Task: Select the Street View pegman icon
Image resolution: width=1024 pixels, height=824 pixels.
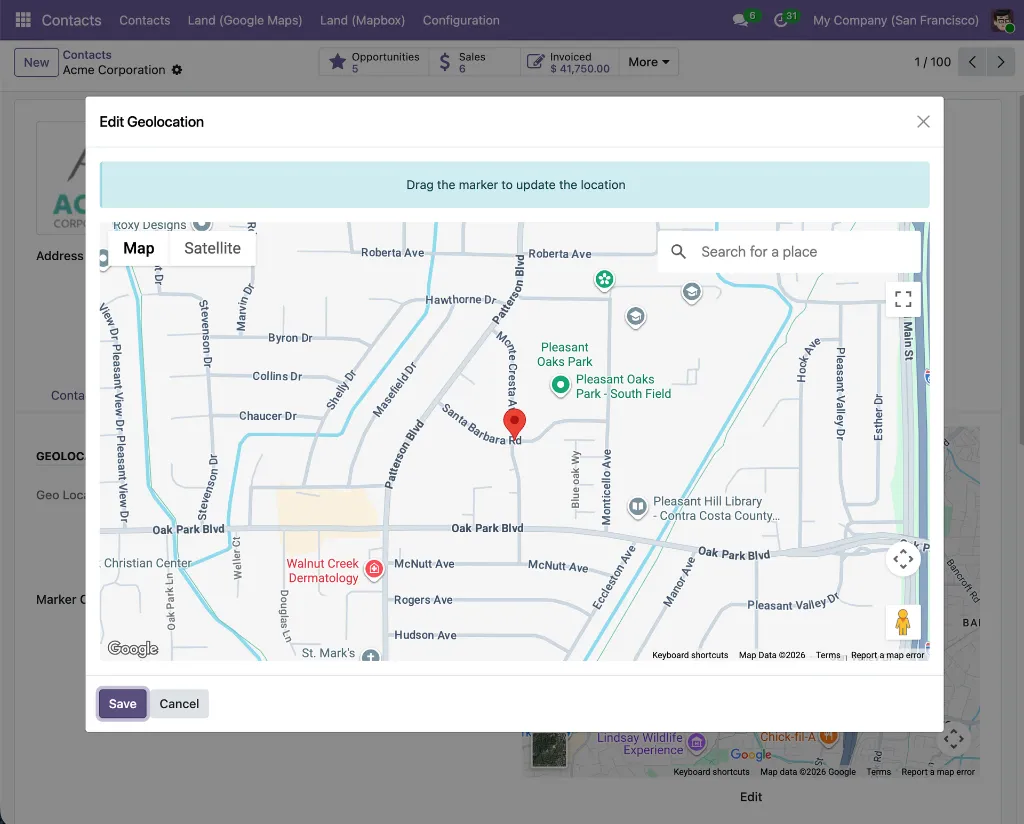Action: [x=903, y=622]
